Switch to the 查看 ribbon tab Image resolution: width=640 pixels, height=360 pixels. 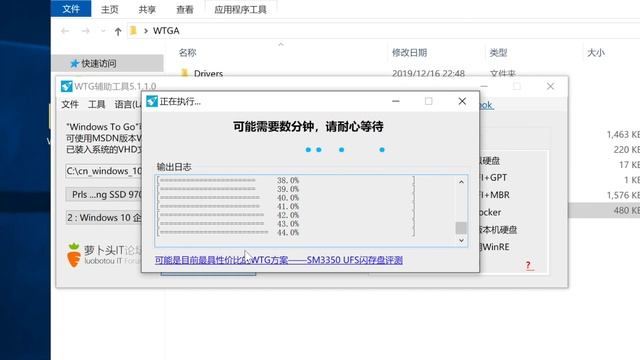184,9
